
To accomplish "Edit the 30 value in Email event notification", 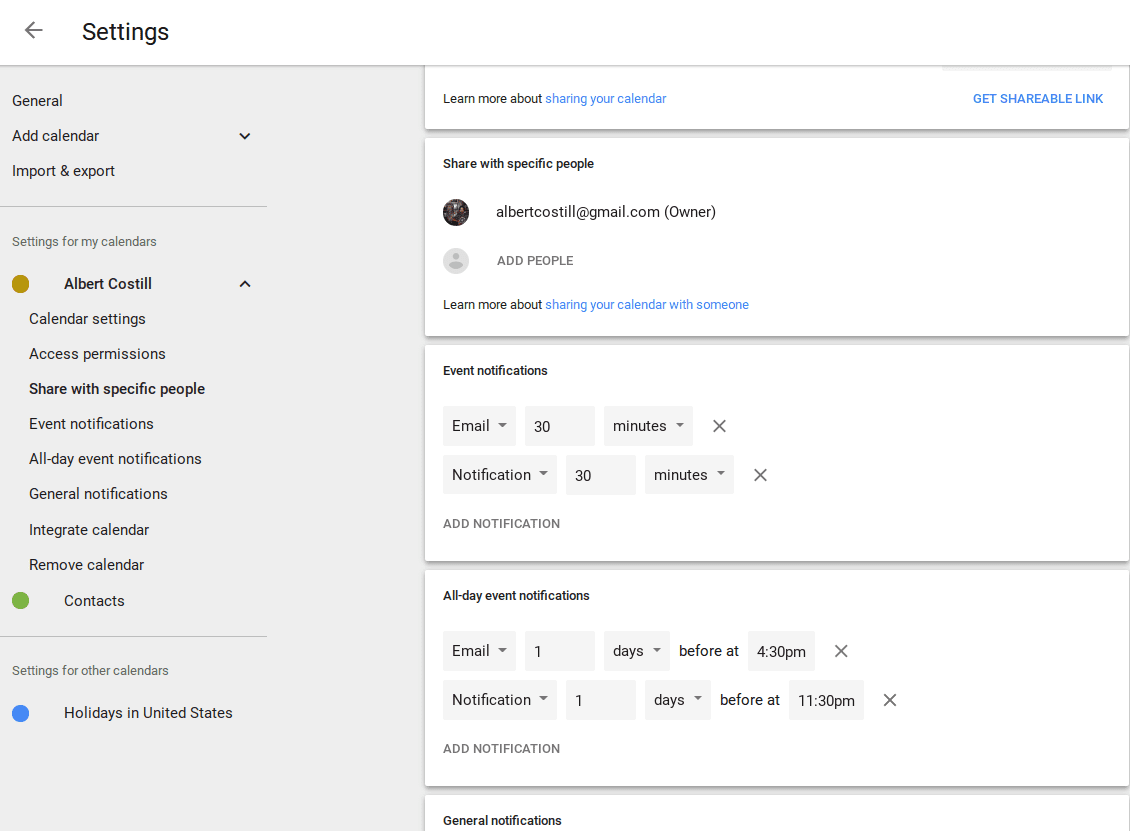I will pyautogui.click(x=560, y=426).
